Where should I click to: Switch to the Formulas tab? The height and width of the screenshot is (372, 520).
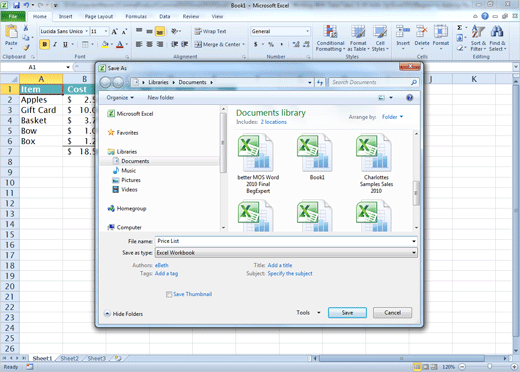coord(136,16)
